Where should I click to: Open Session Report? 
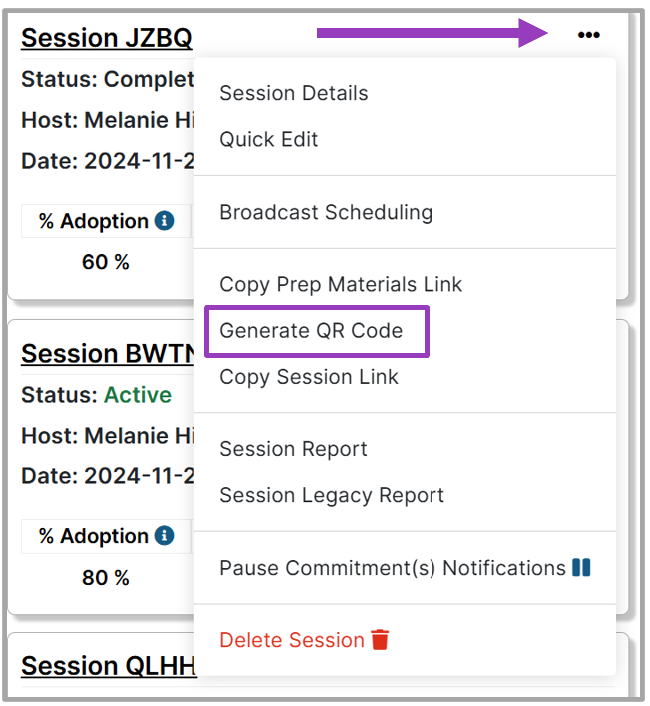tap(293, 449)
